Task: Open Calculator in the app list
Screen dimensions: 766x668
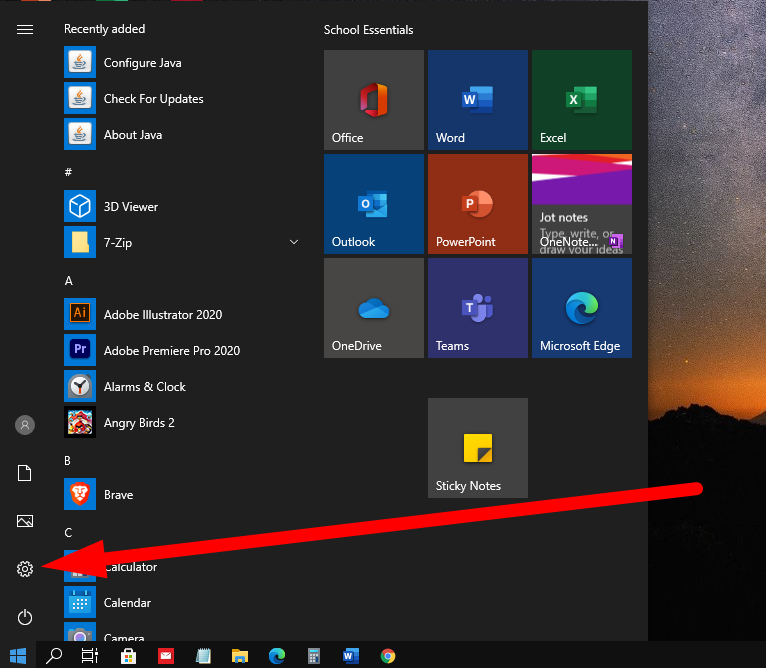Action: click(183, 566)
